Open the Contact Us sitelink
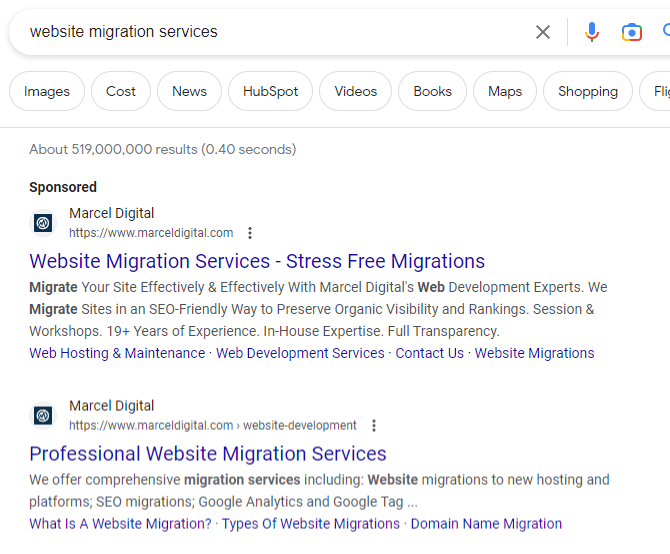Image resolution: width=670 pixels, height=554 pixels. click(429, 353)
